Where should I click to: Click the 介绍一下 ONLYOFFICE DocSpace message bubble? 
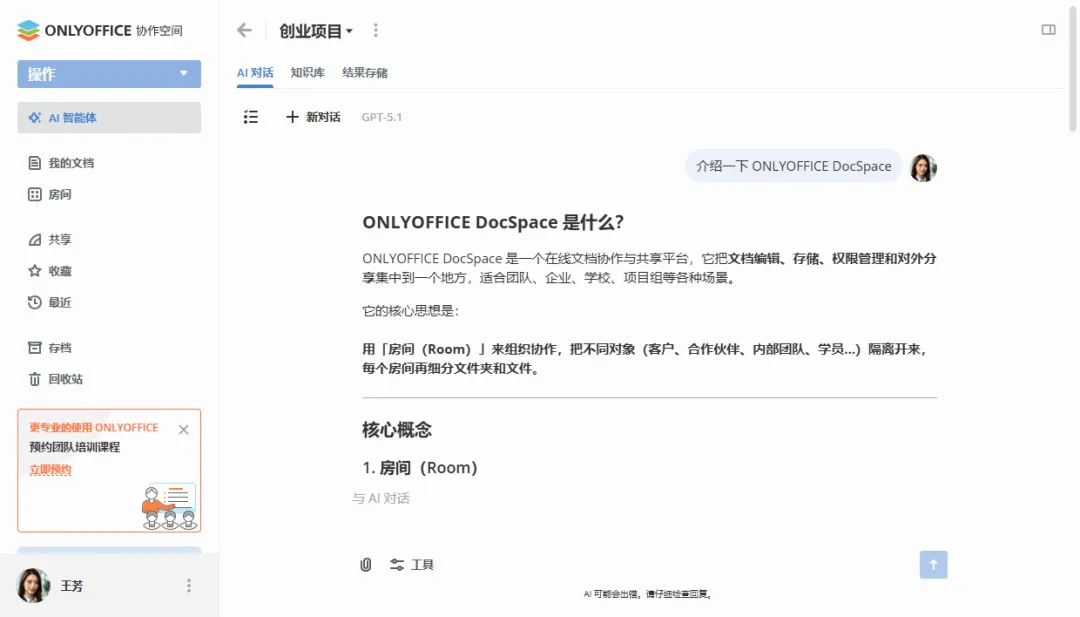793,166
